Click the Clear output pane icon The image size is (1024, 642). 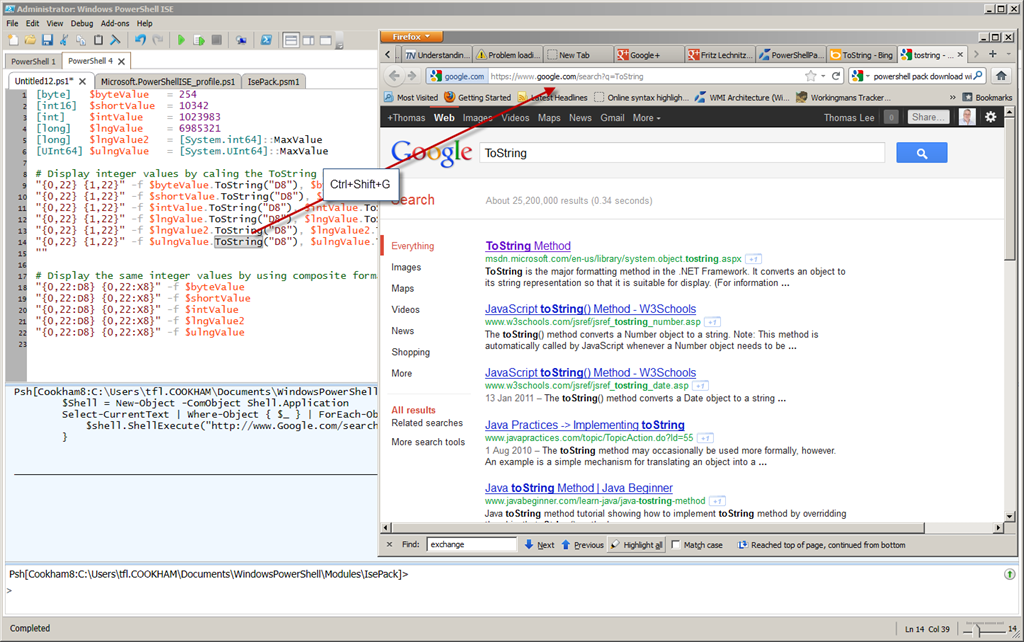(116, 40)
